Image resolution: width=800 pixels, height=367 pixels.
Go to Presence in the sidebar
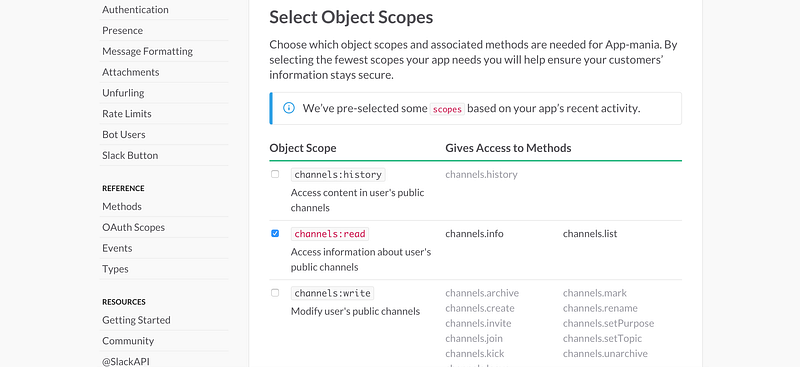click(122, 31)
